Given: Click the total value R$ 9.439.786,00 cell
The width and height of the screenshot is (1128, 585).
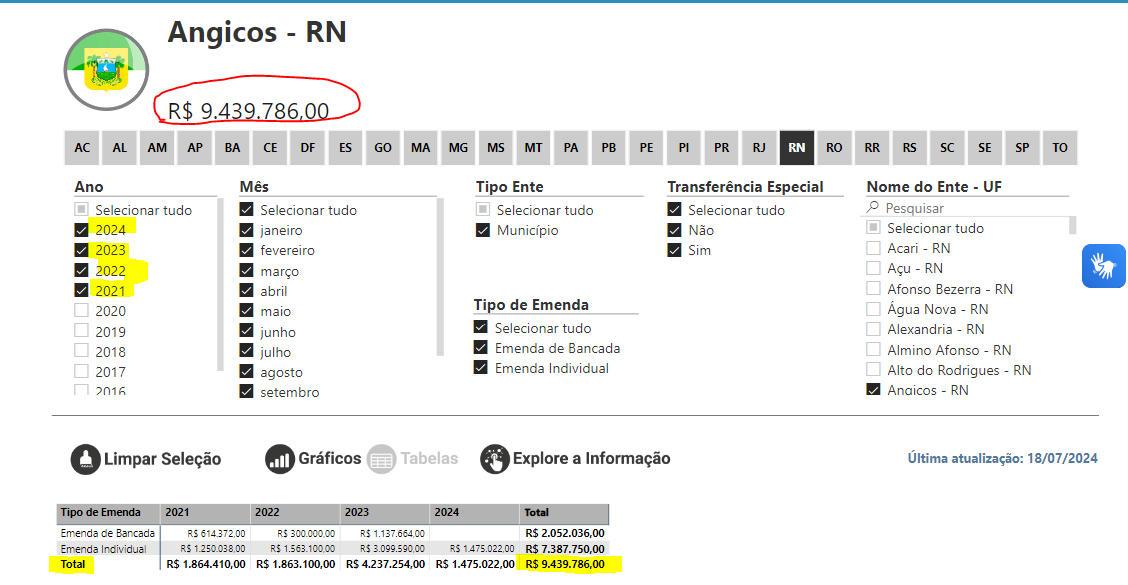Looking at the screenshot, I should point(565,564).
